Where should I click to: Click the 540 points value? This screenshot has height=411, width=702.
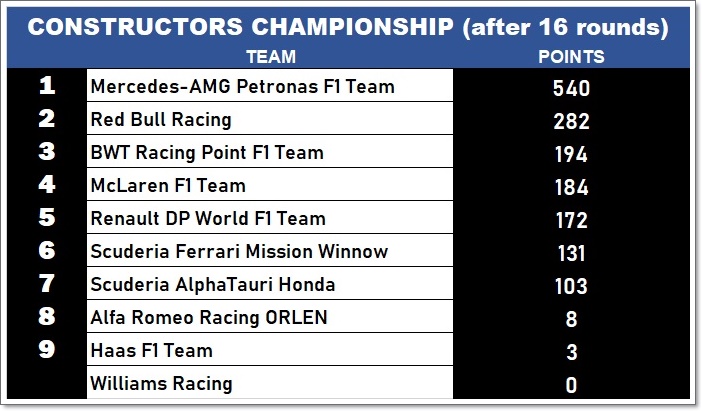(571, 88)
